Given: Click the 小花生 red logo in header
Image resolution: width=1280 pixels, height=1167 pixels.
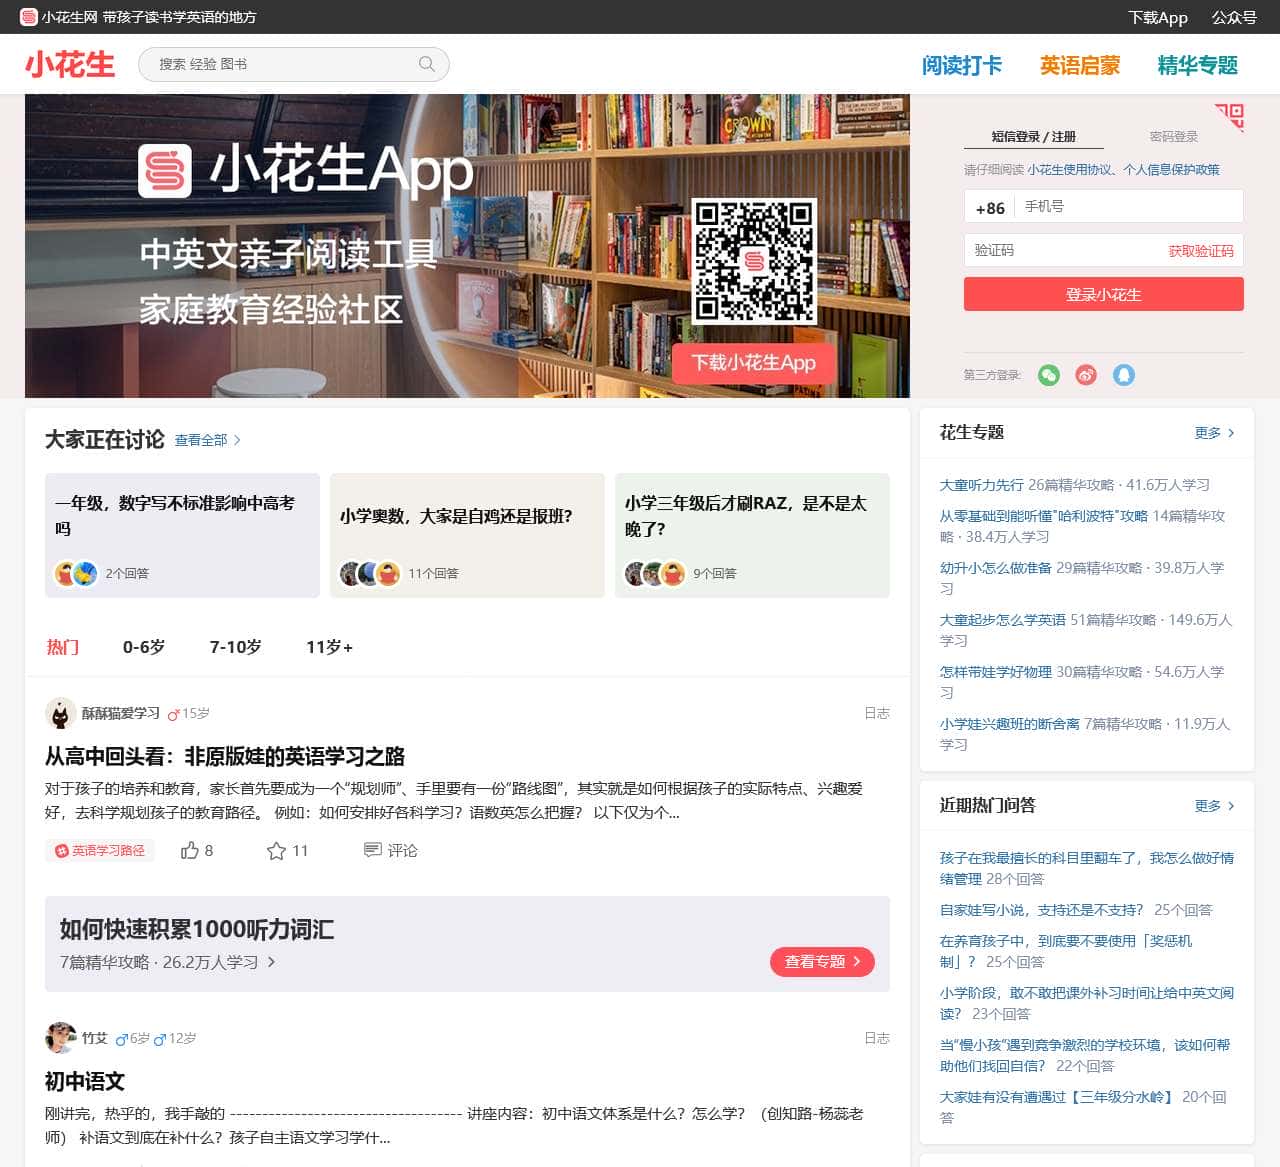Looking at the screenshot, I should pos(70,65).
